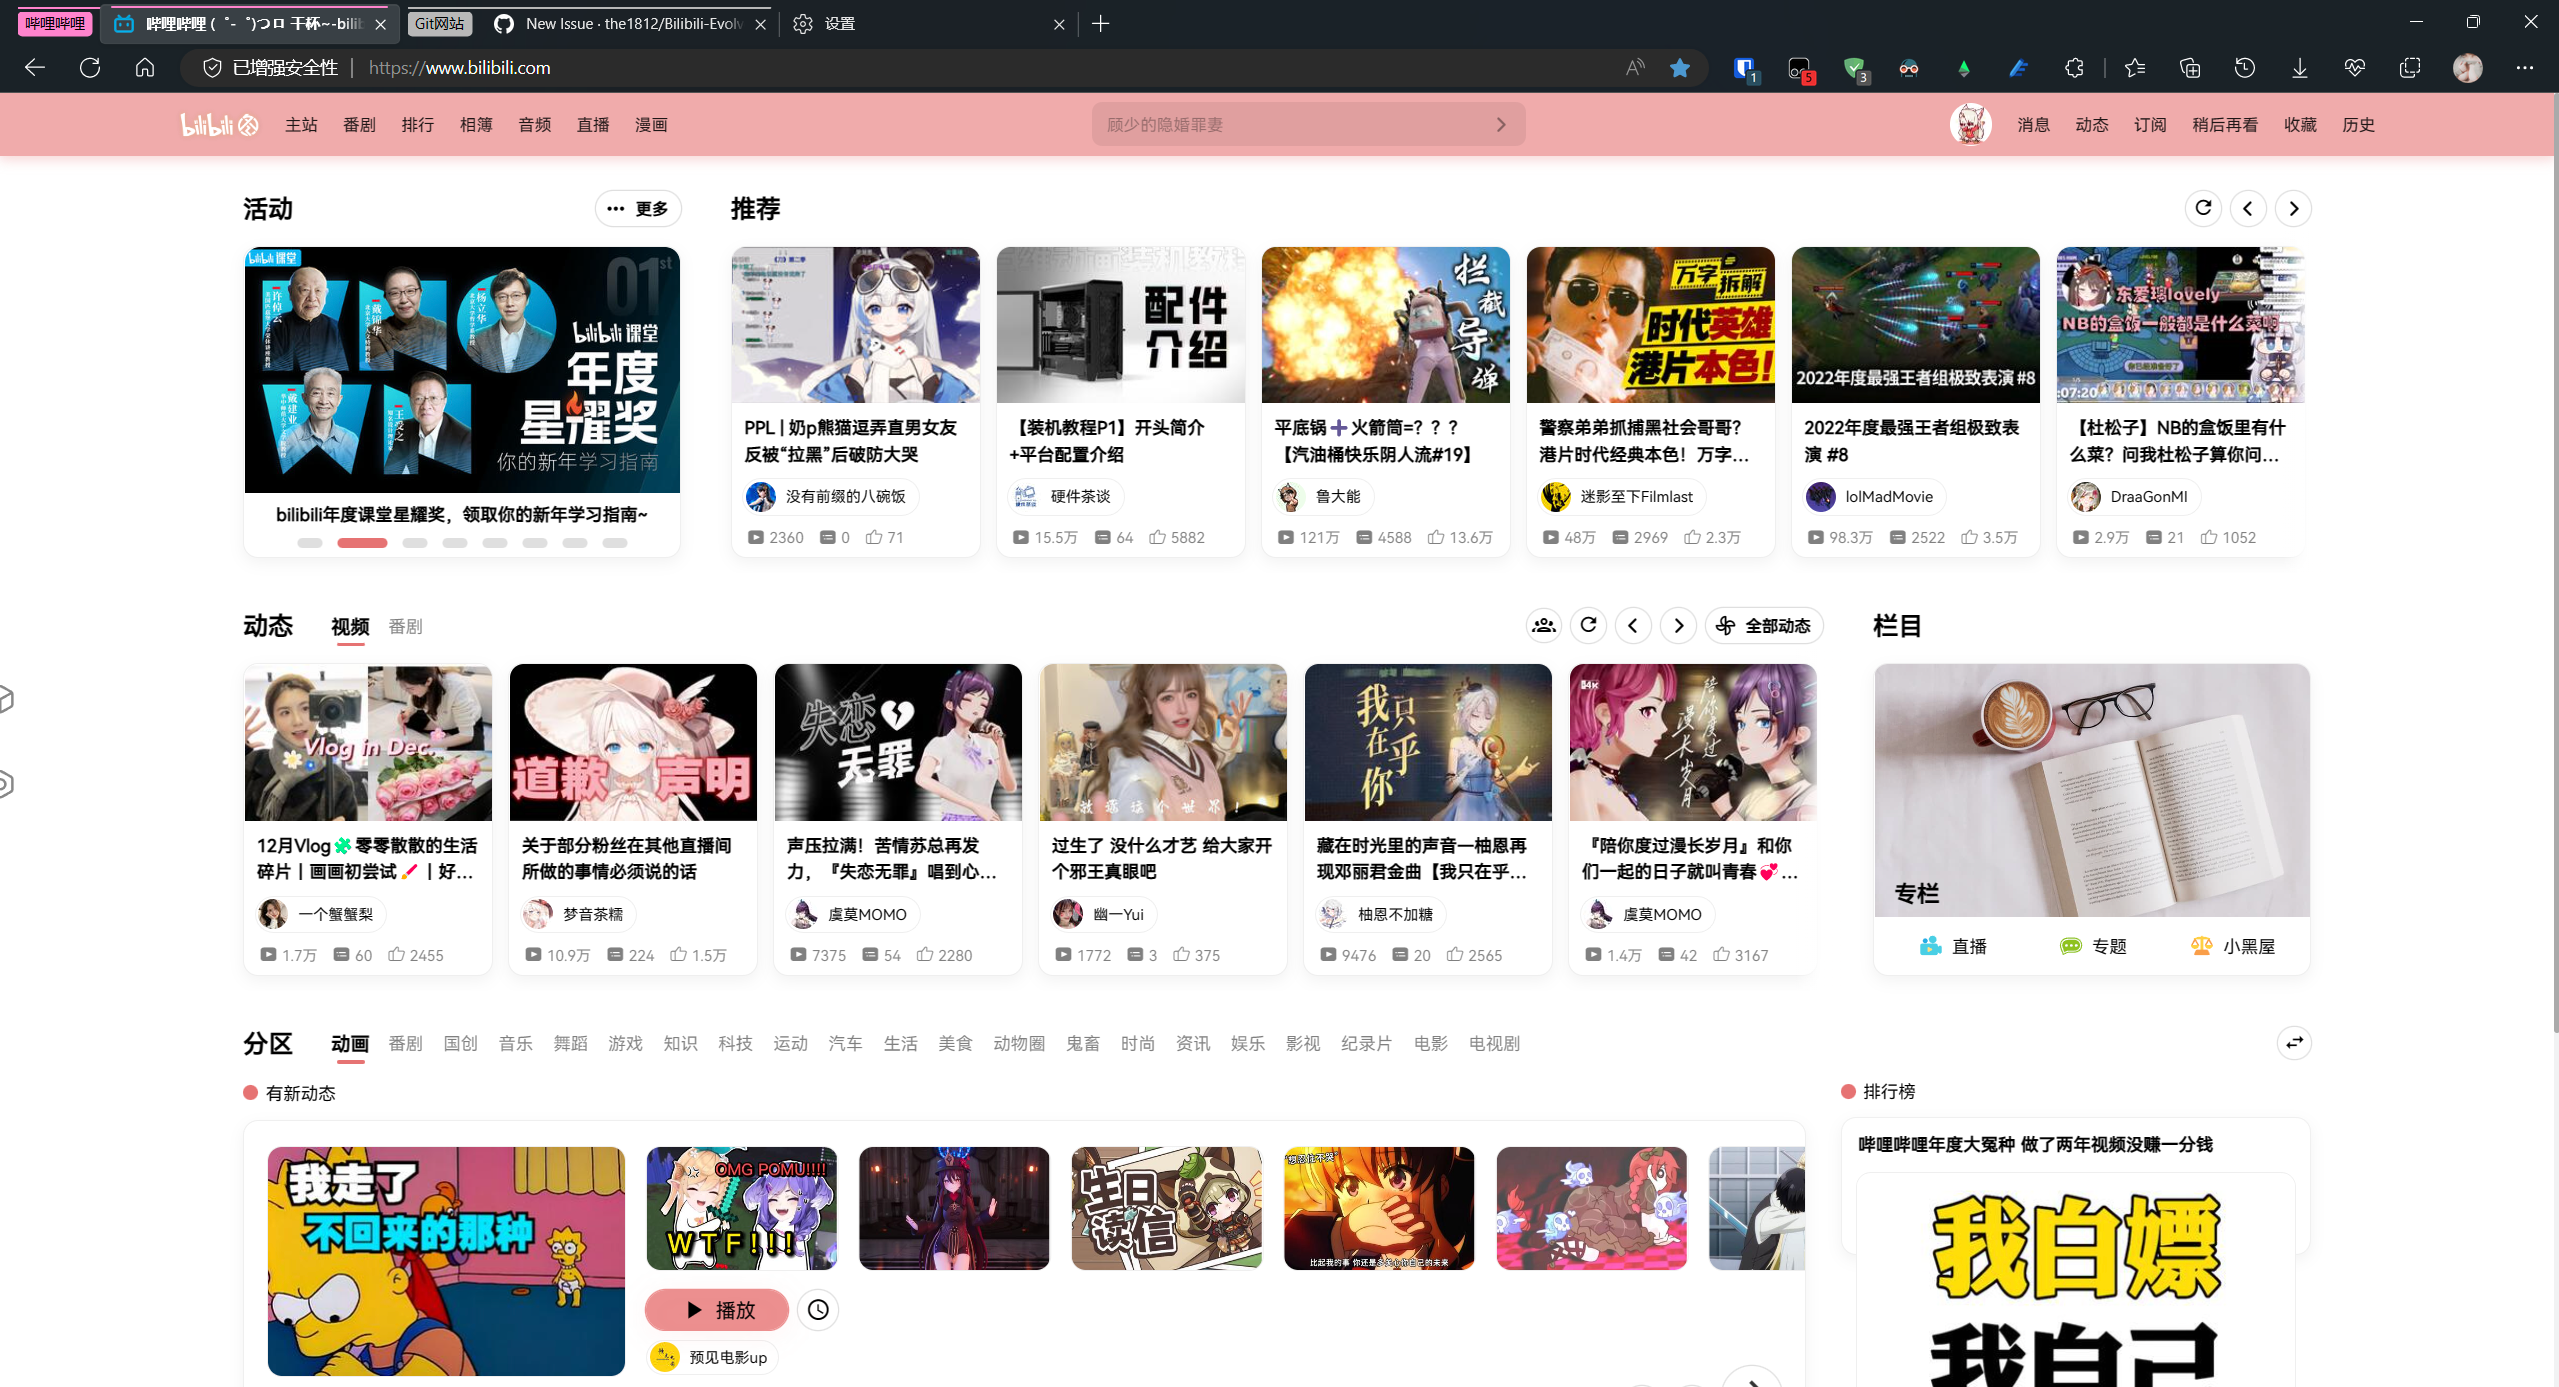Add to watch later clock icon
This screenshot has height=1387, width=2559.
[818, 1309]
